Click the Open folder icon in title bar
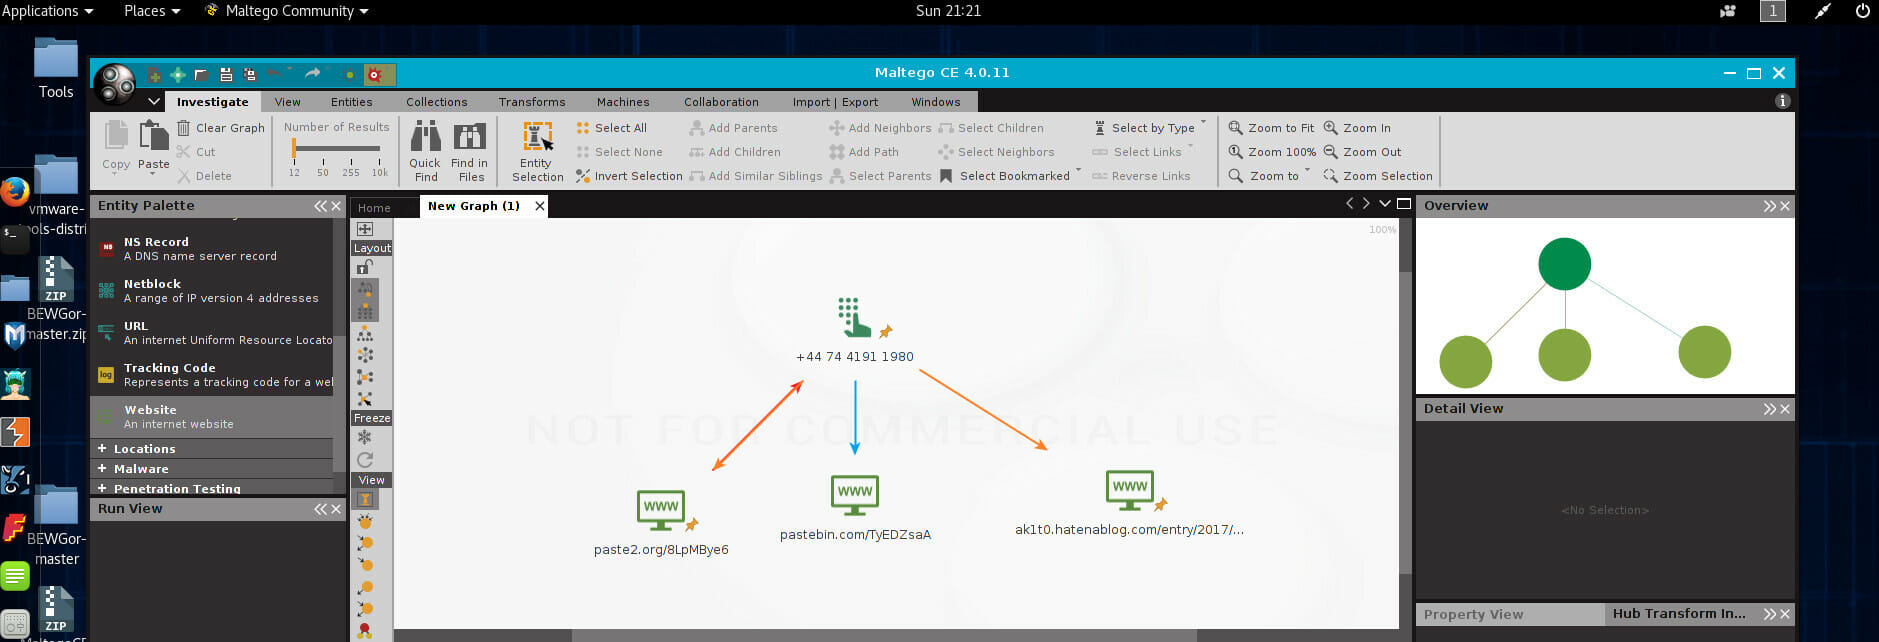Screen dimensions: 1879x642 200,75
